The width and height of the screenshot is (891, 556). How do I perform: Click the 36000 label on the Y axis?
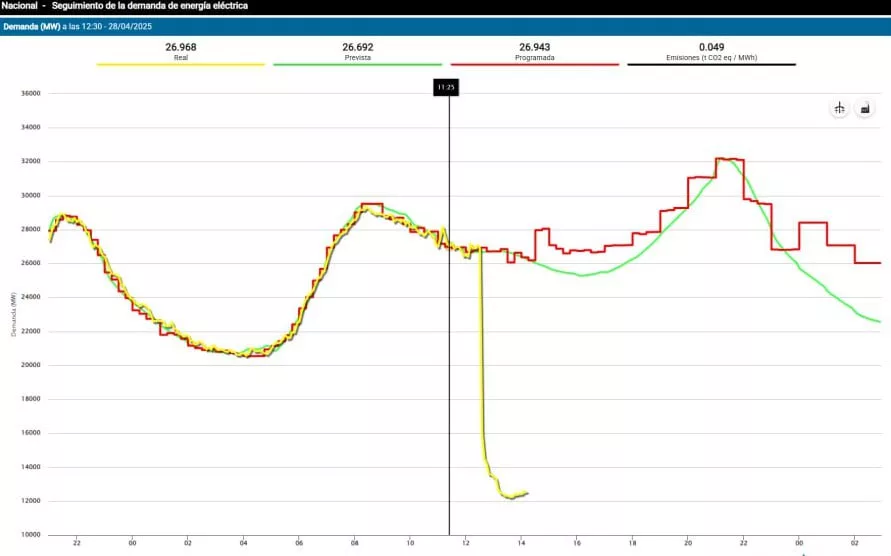30,94
